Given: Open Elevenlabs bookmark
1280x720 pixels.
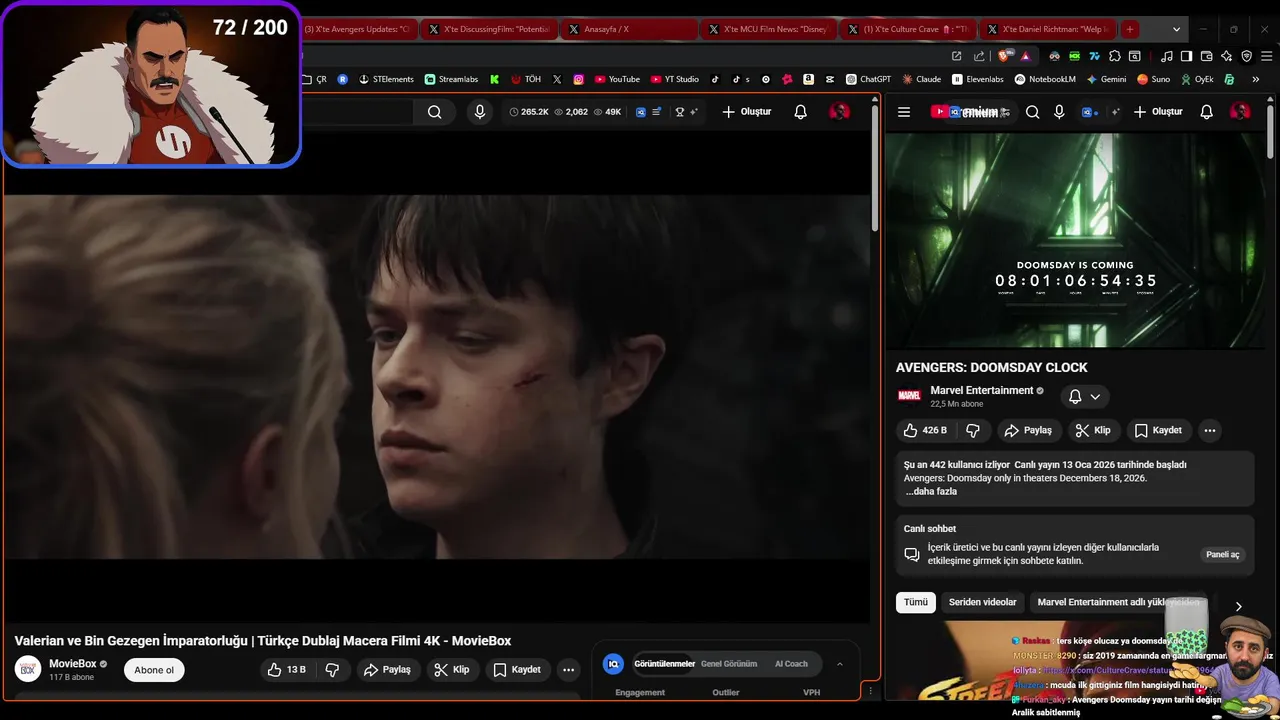Looking at the screenshot, I should 978,79.
